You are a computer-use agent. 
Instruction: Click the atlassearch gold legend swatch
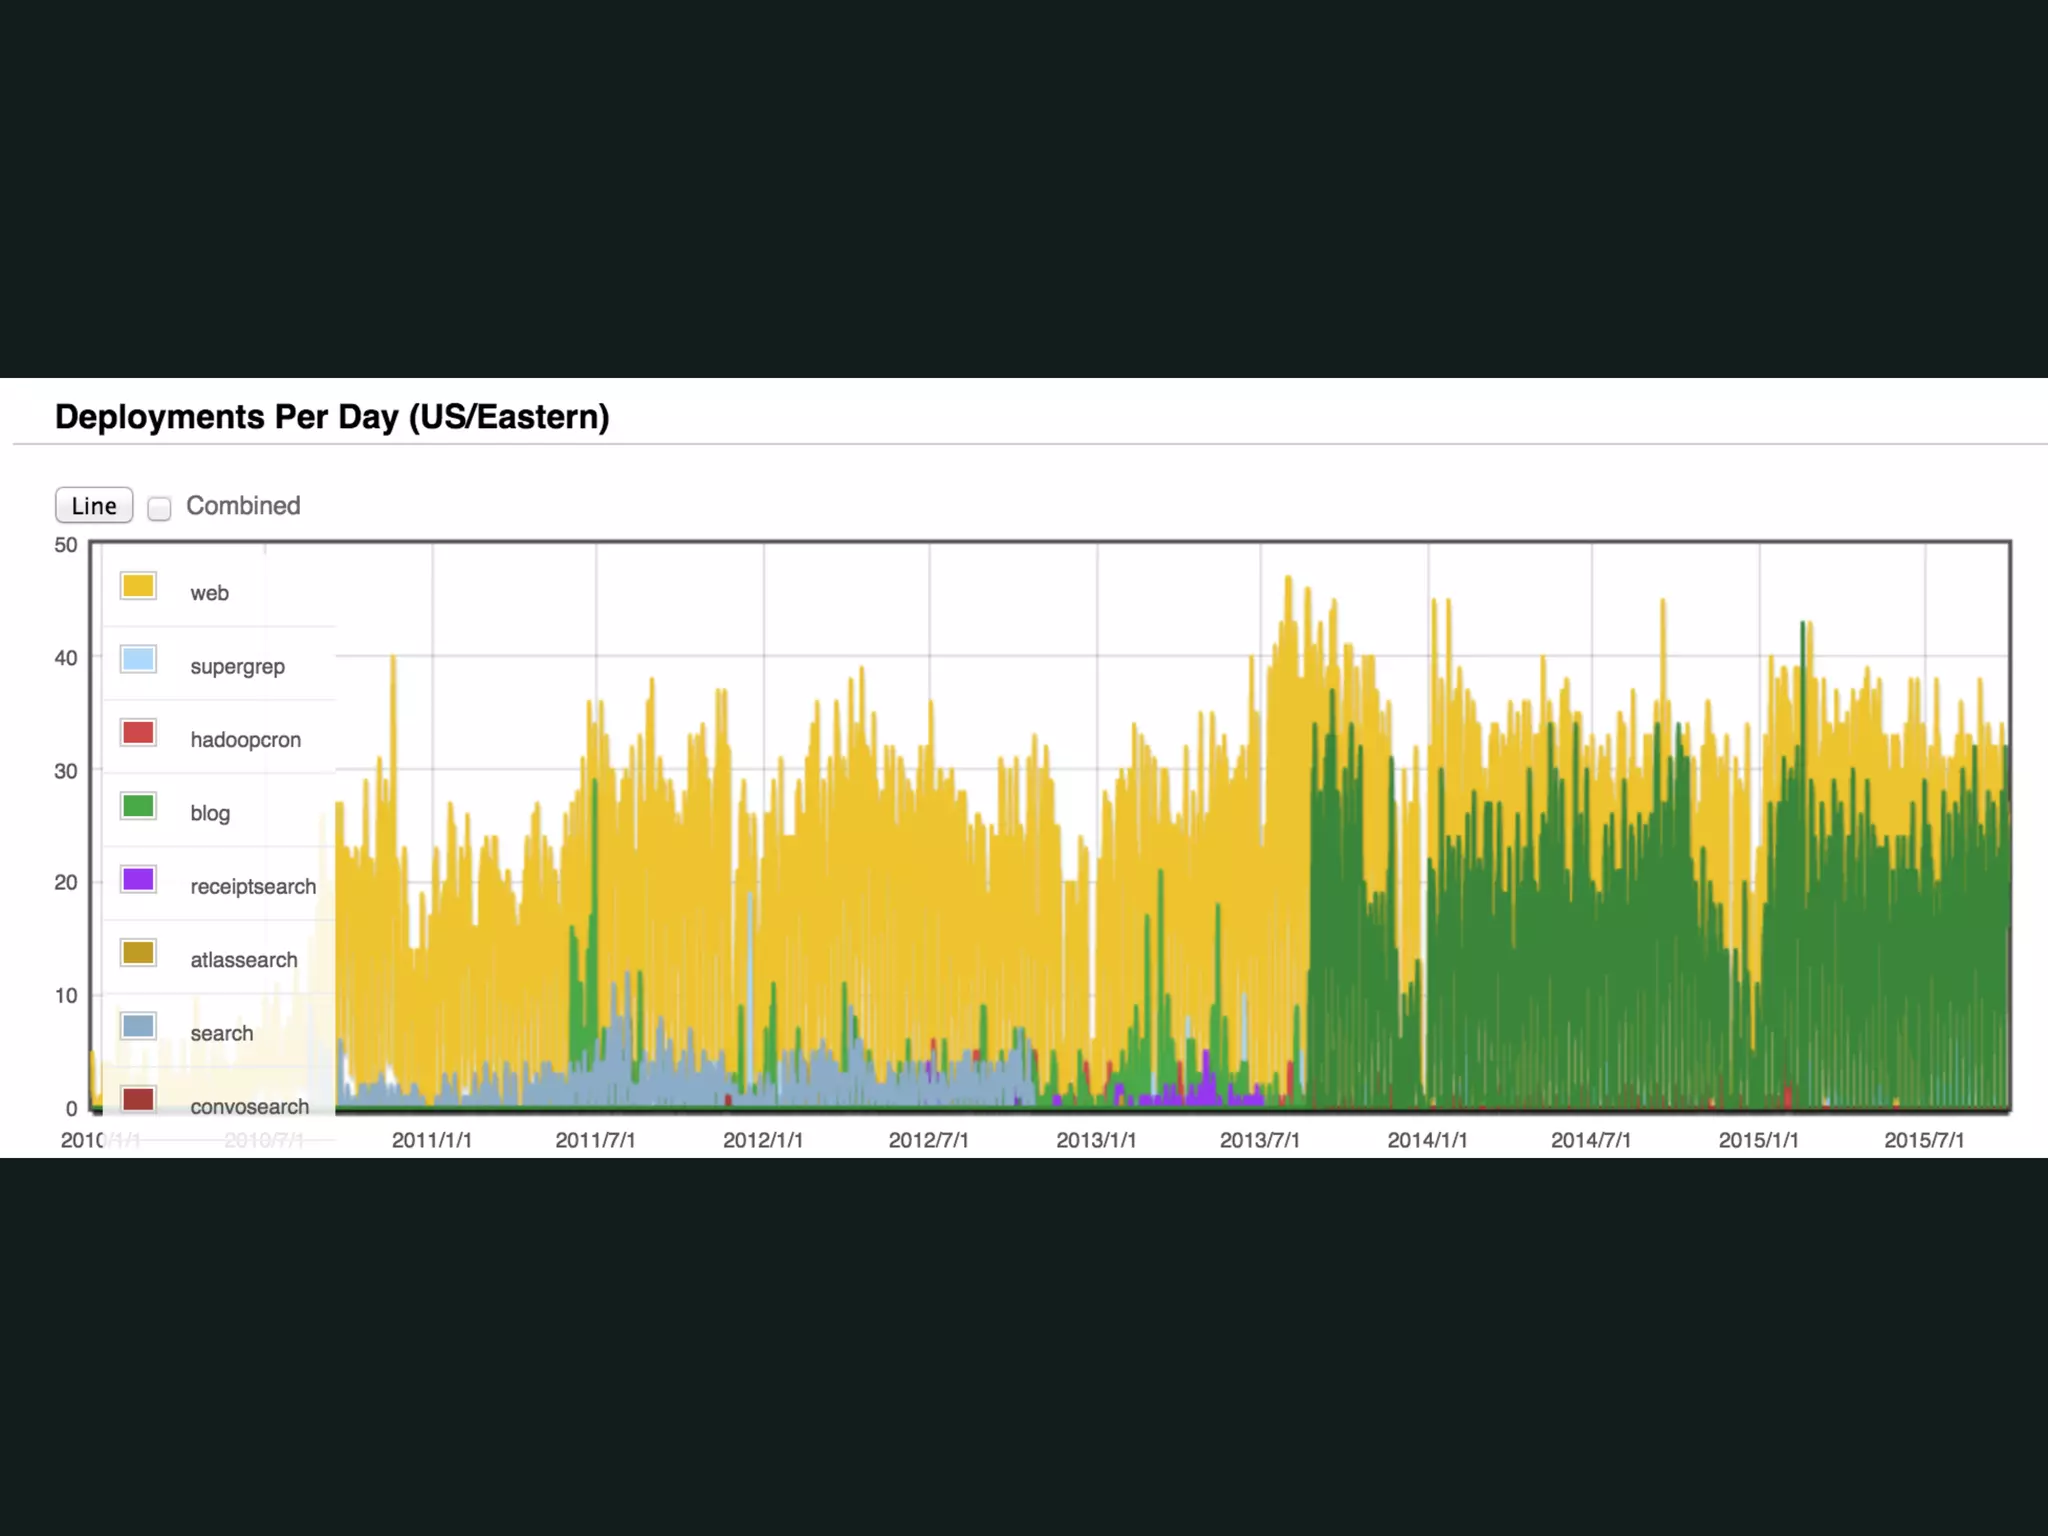pos(138,953)
